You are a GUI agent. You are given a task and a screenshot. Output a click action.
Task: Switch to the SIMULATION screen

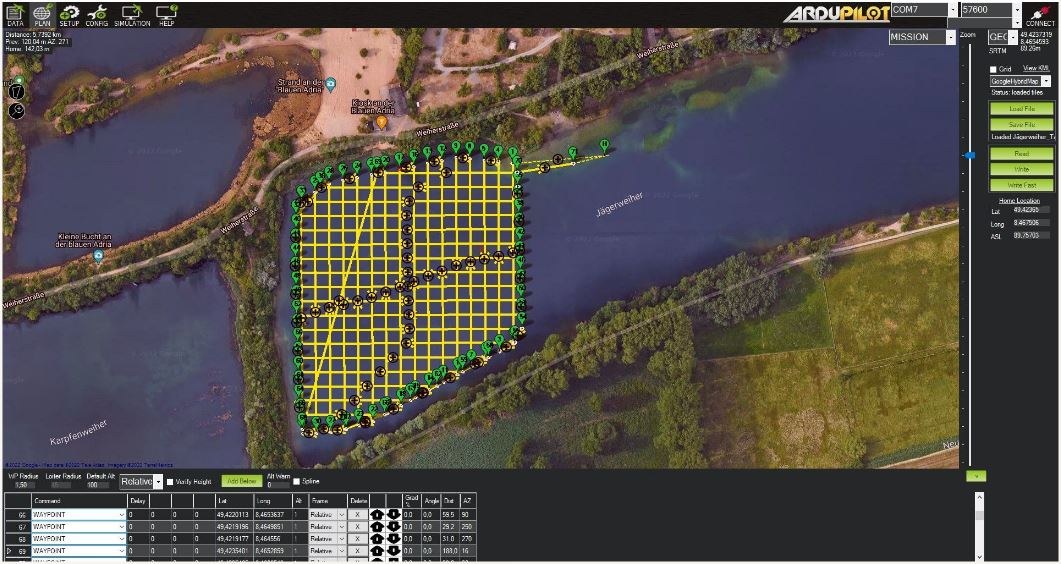coord(132,14)
